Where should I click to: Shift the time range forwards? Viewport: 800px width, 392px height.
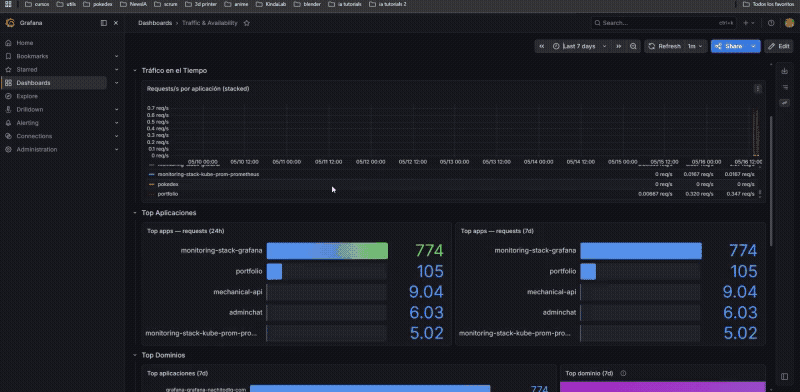(x=618, y=46)
